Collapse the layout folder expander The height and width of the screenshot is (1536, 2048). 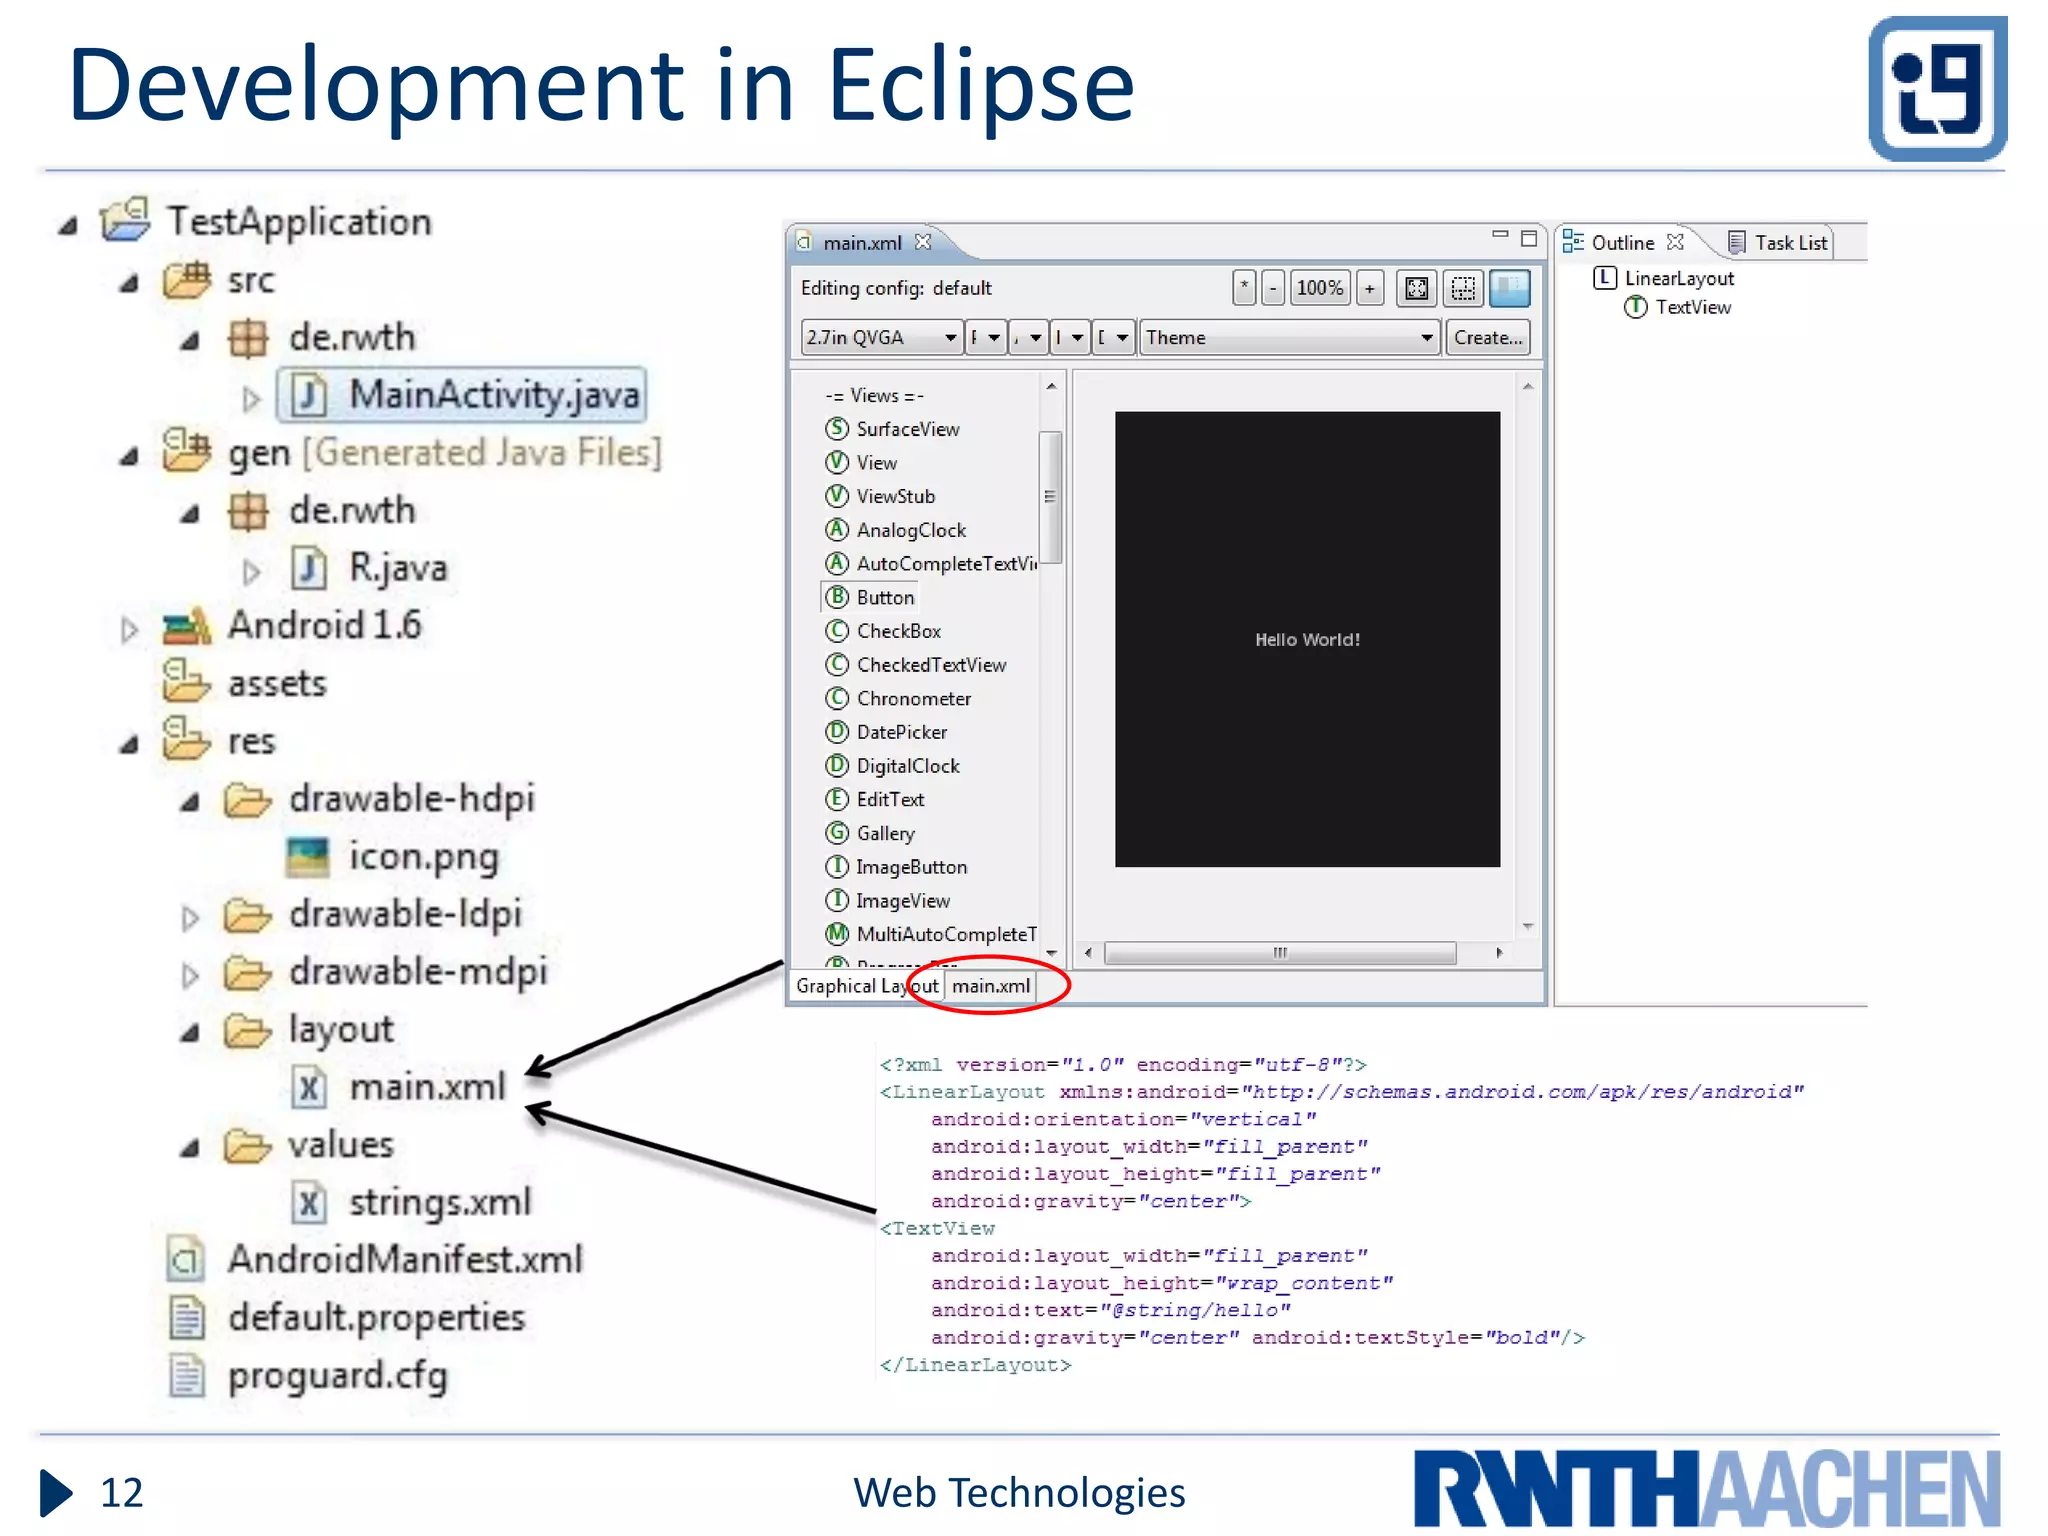[190, 1033]
